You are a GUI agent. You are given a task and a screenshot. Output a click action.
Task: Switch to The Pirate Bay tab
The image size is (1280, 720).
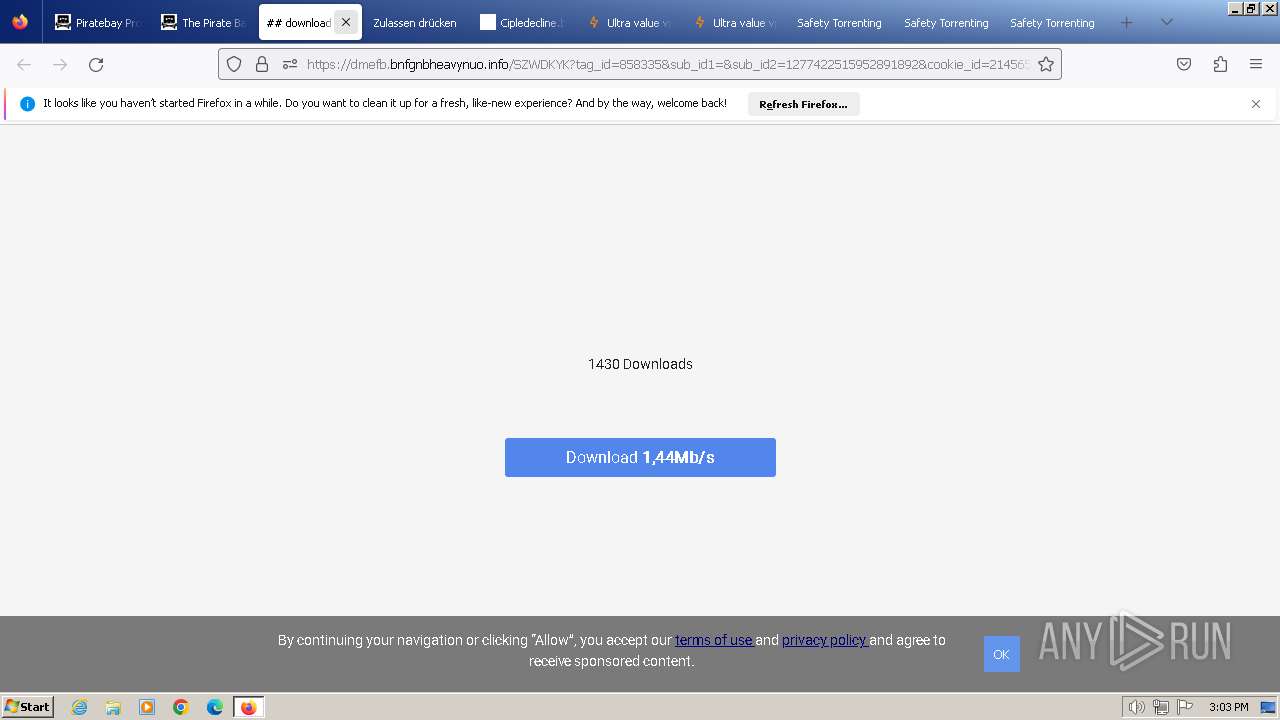pyautogui.click(x=205, y=22)
